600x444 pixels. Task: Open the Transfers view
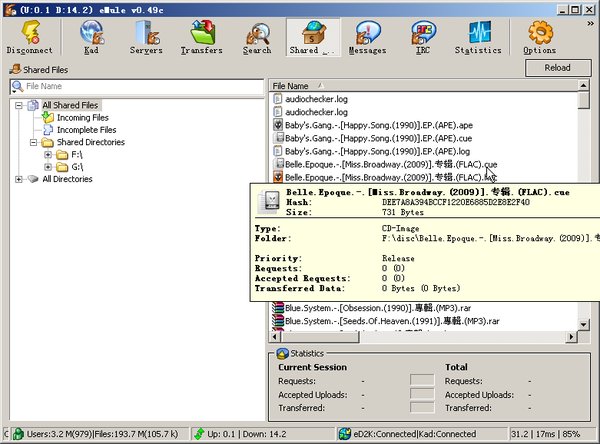(202, 37)
